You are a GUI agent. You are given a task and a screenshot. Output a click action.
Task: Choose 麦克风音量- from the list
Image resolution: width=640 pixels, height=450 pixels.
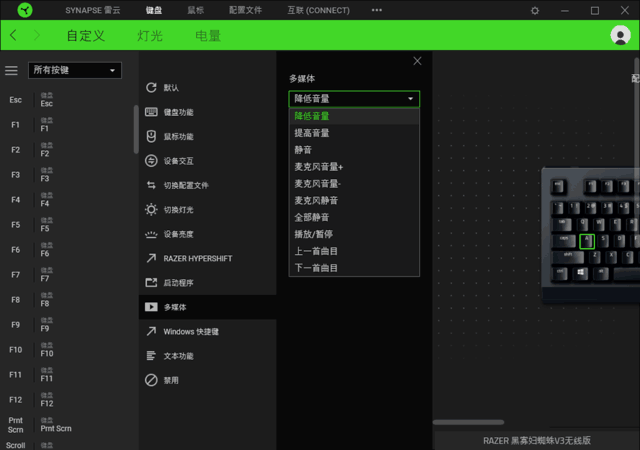(354, 184)
